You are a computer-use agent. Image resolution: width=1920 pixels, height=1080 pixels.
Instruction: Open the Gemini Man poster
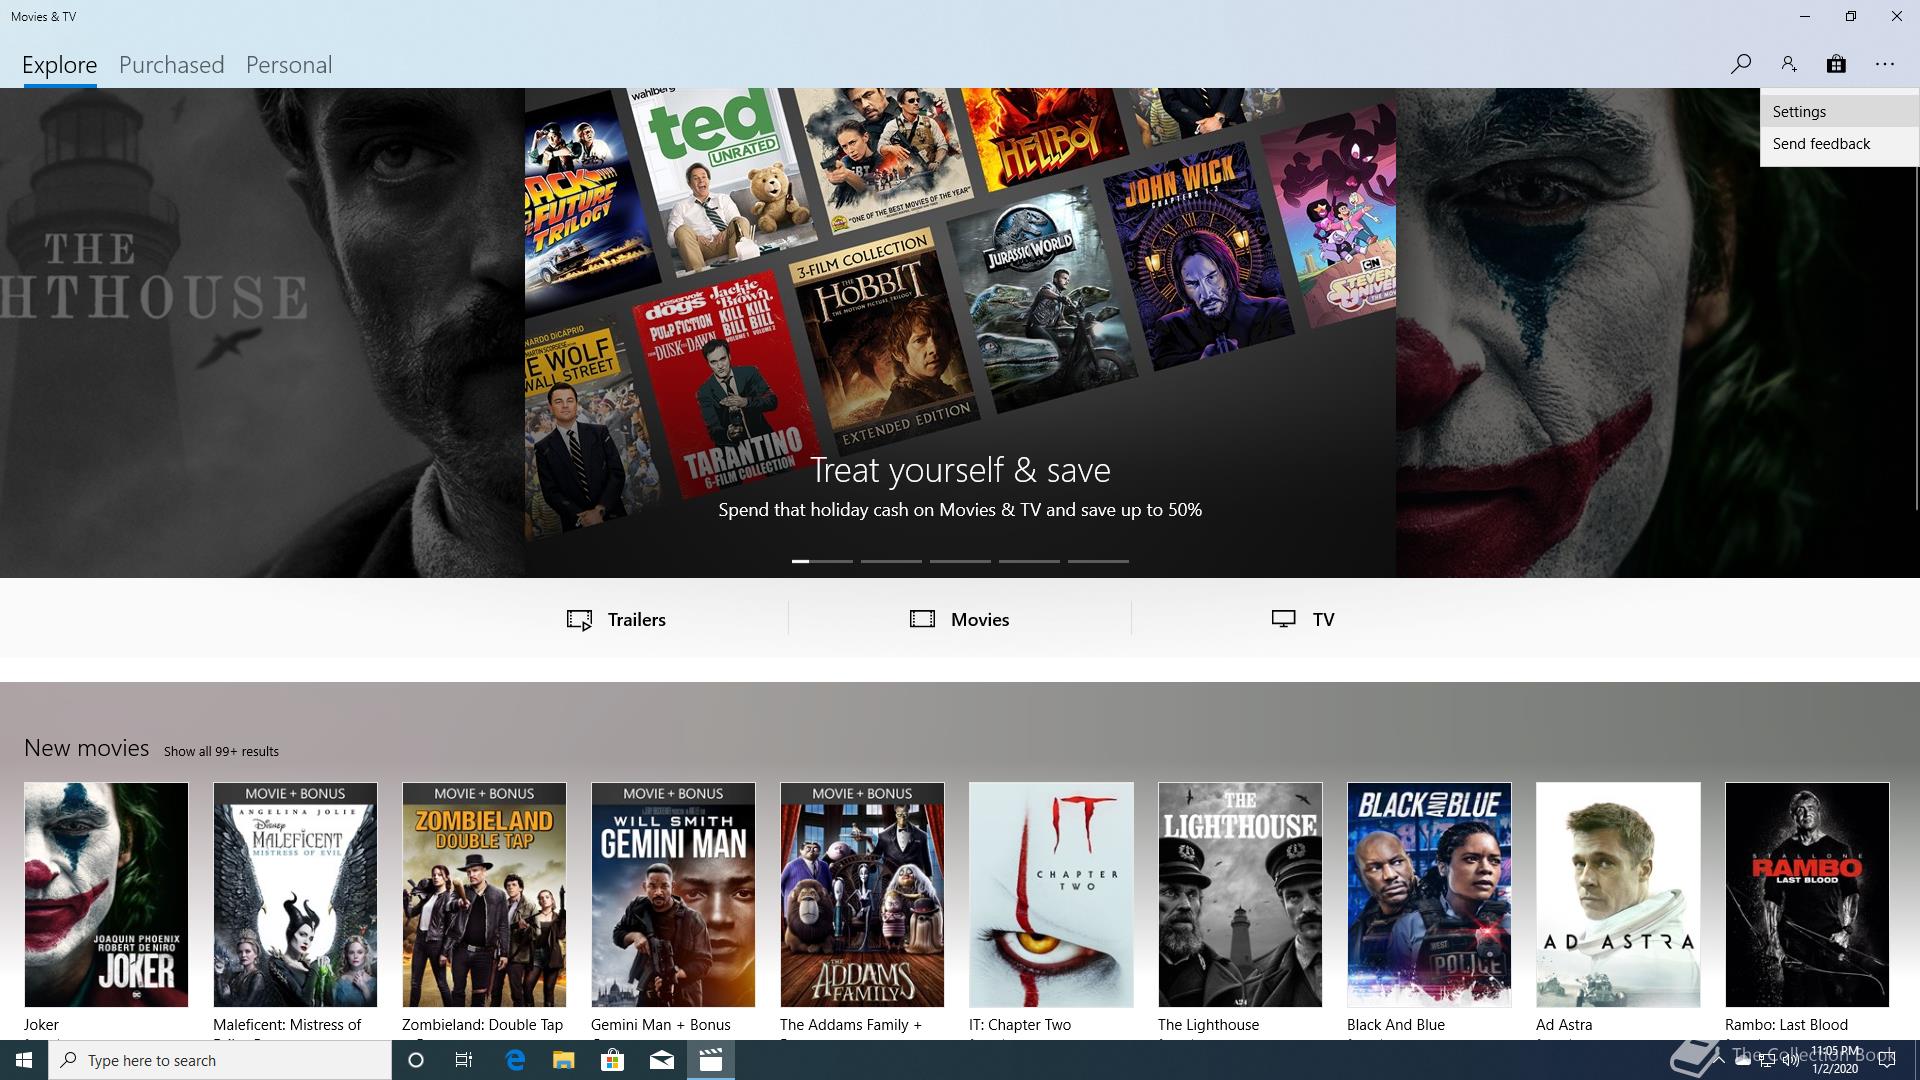click(673, 895)
